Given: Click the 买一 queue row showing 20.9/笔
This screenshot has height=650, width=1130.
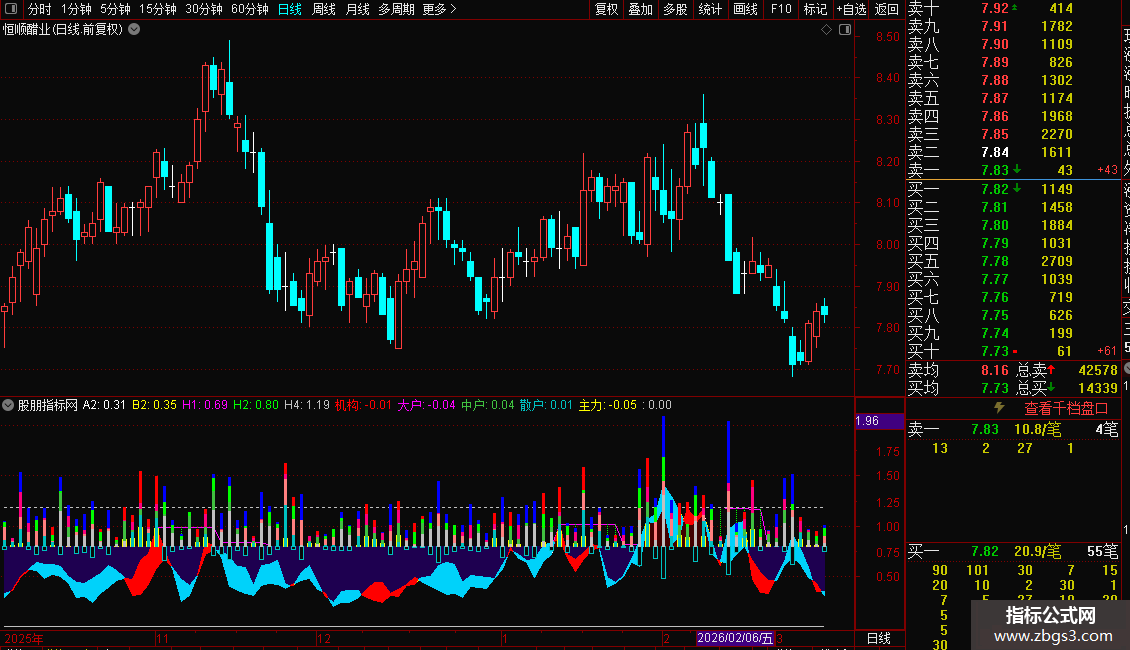Looking at the screenshot, I should click(x=1013, y=552).
